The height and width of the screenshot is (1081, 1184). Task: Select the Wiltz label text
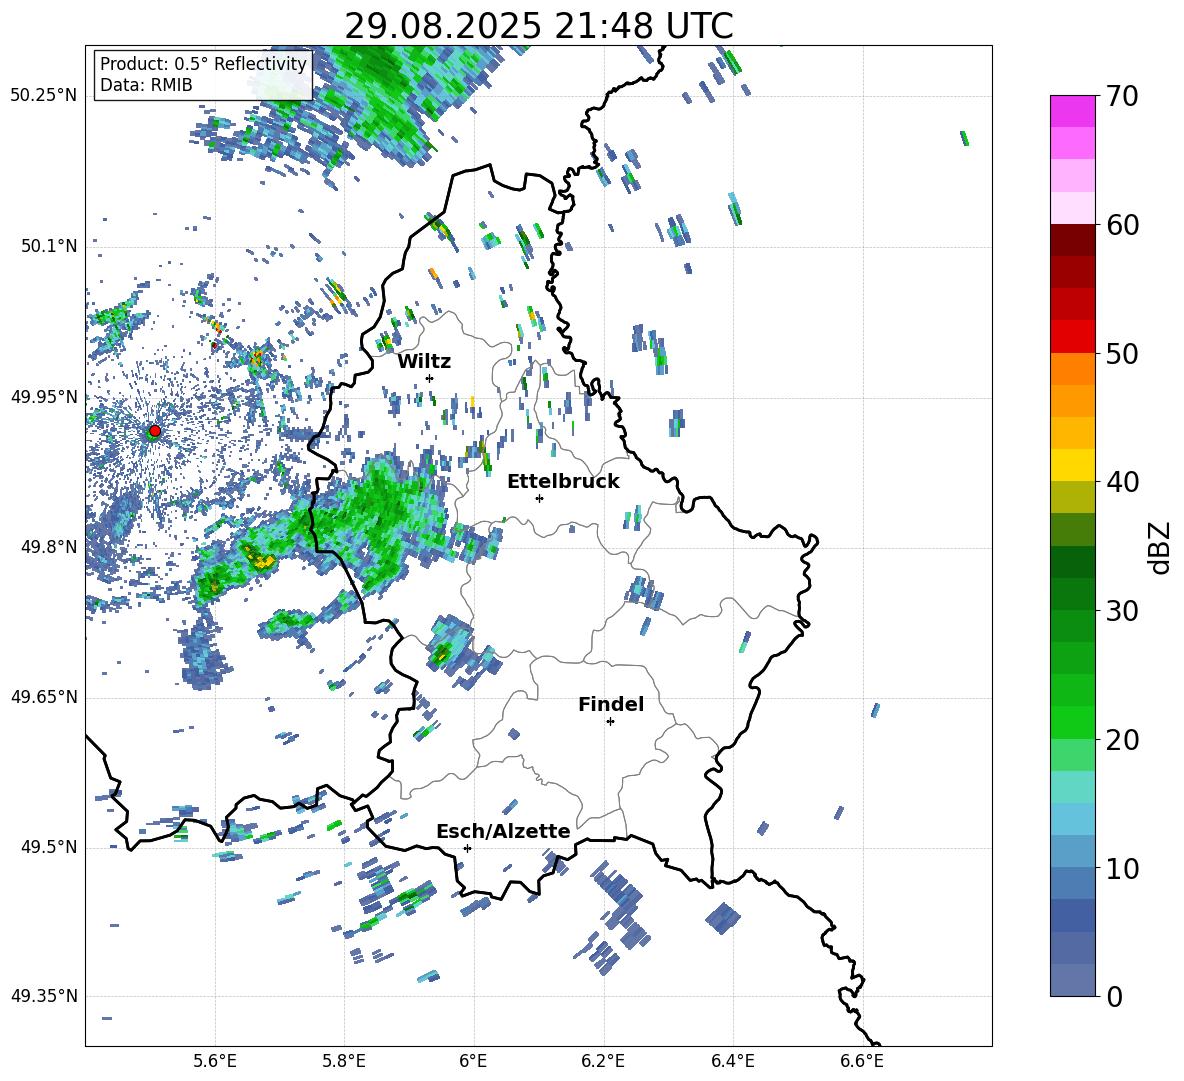click(x=424, y=362)
